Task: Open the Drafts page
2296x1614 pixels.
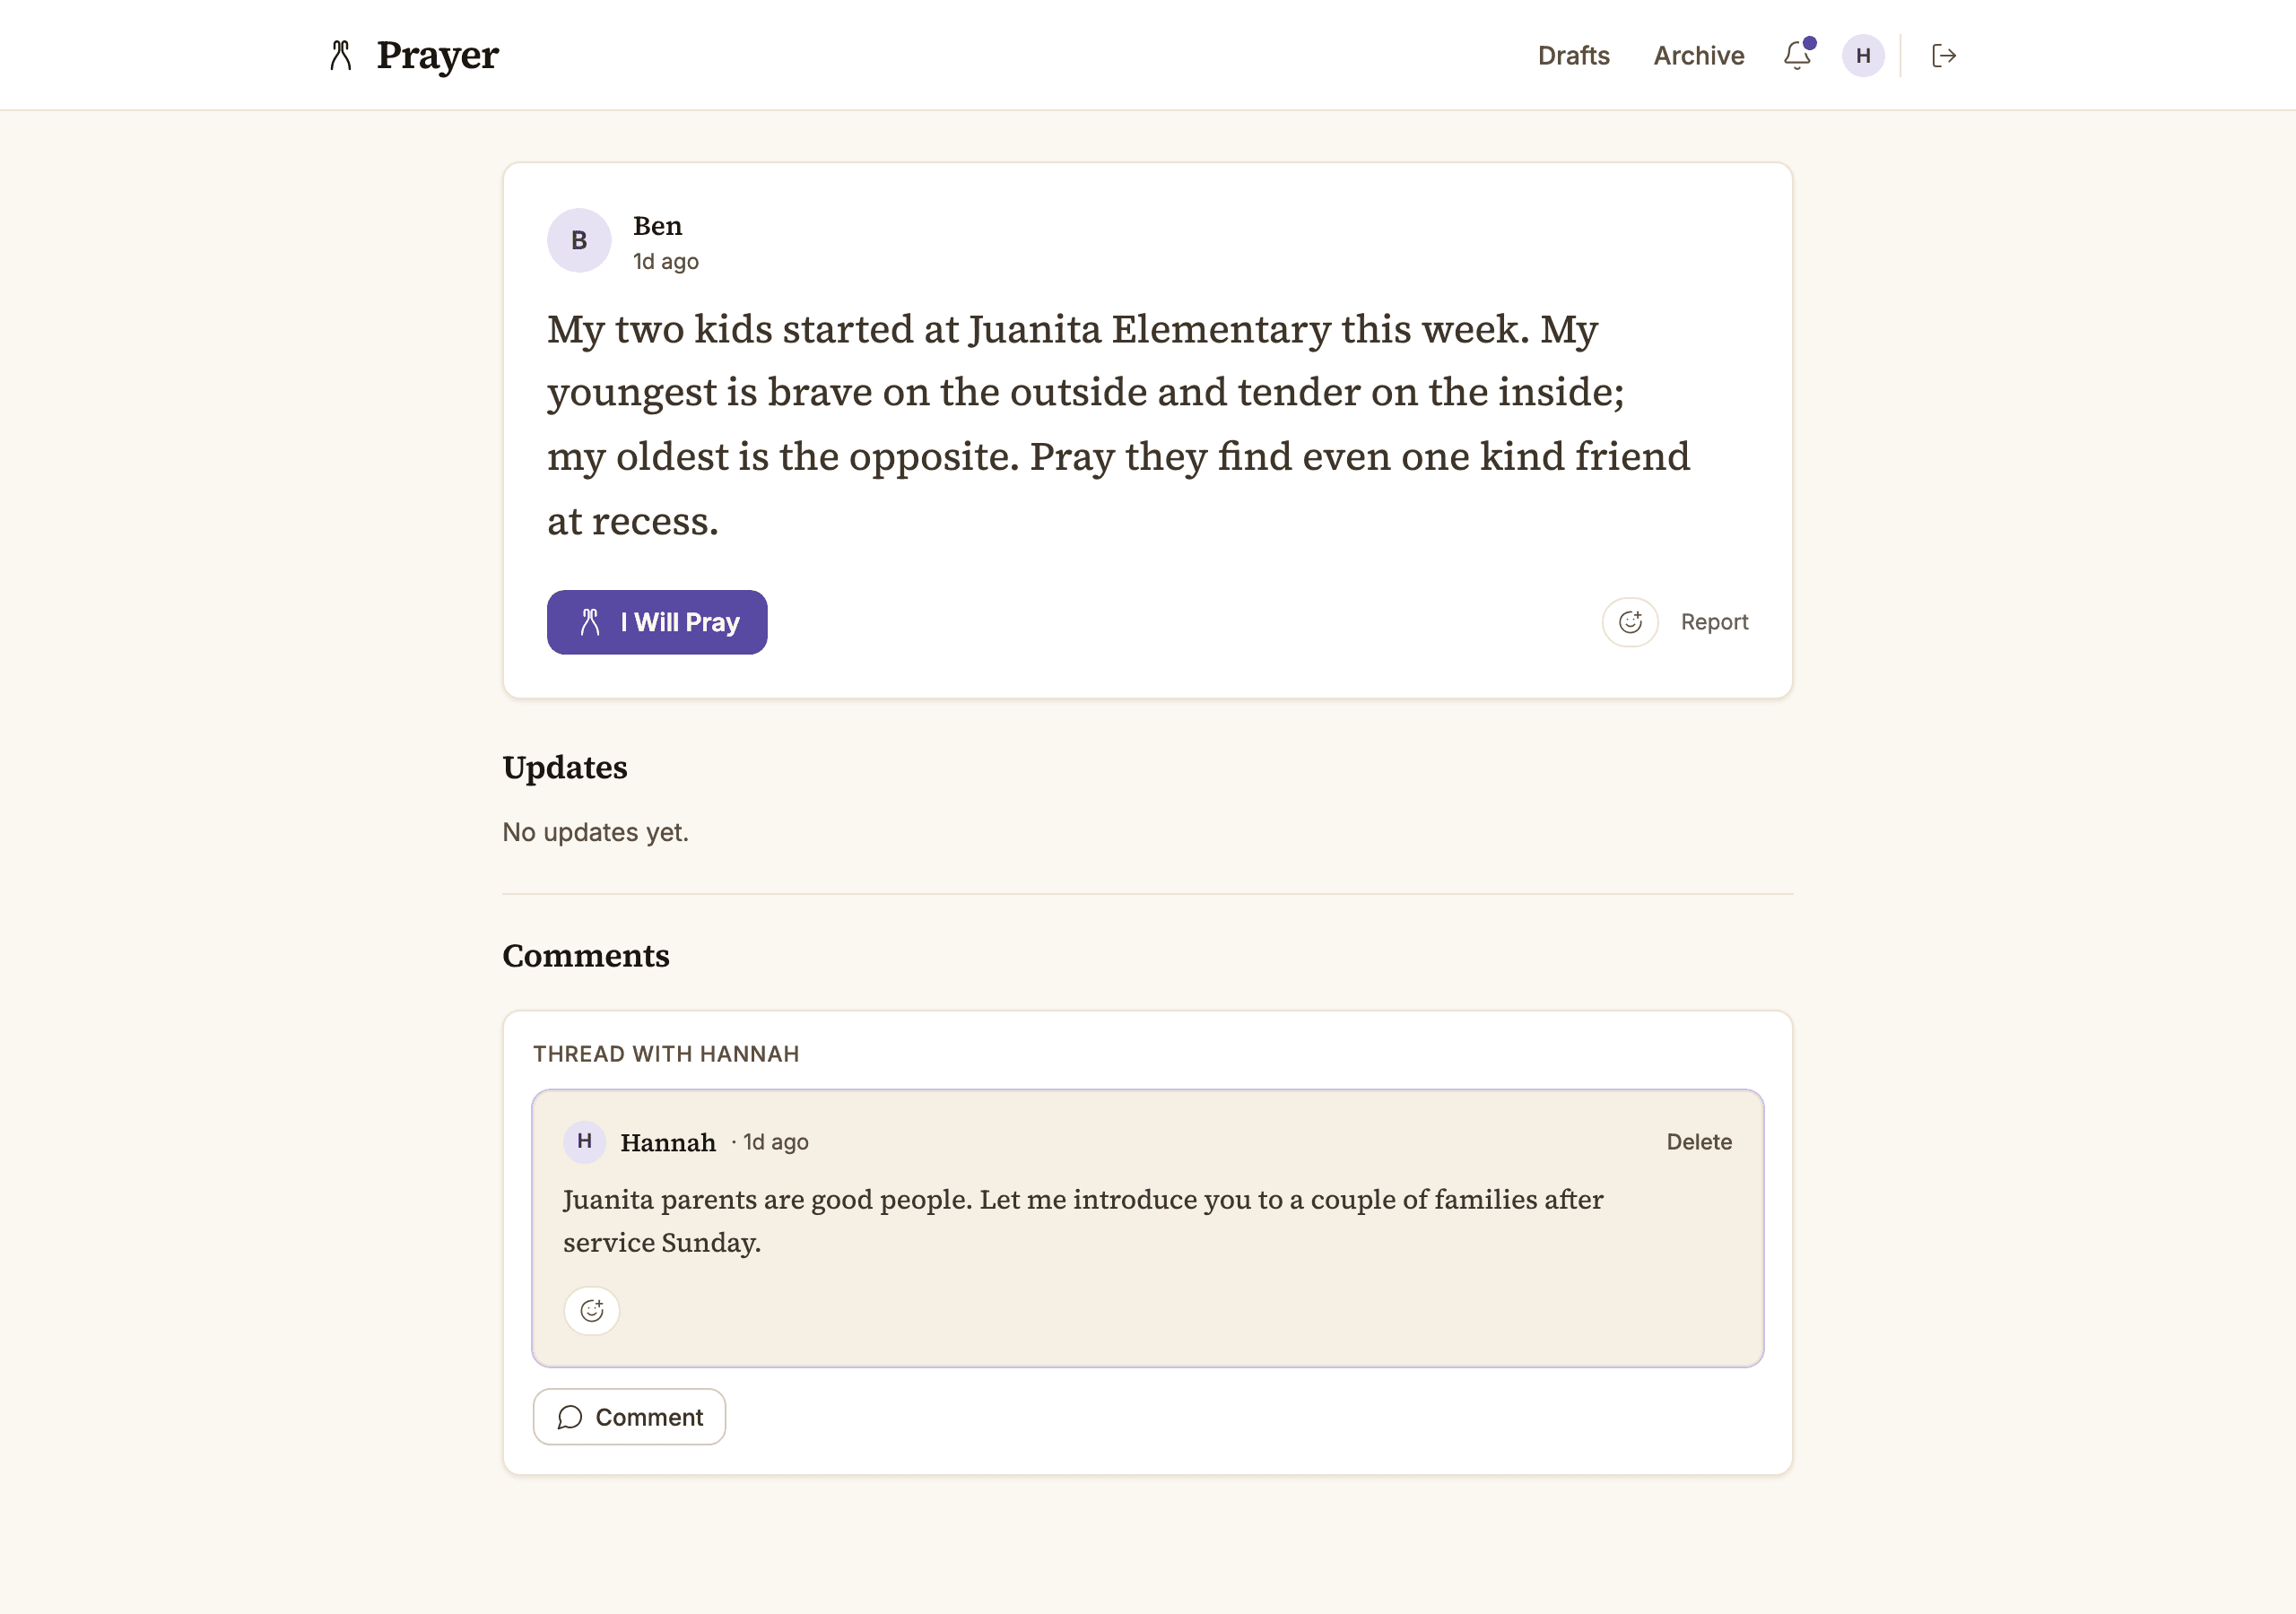Action: tap(1572, 56)
